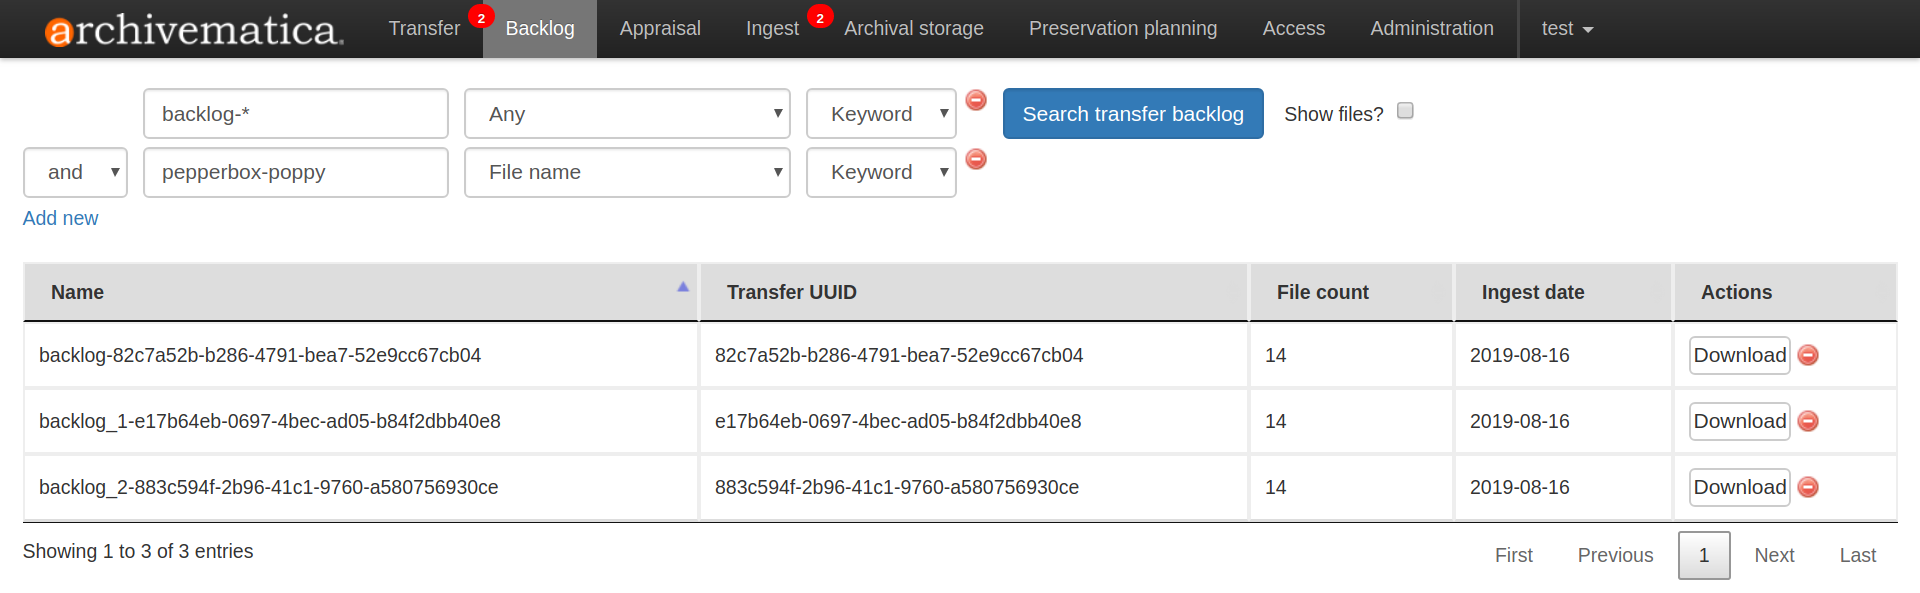The height and width of the screenshot is (593, 1920).
Task: Click Search transfer backlog button
Action: [x=1133, y=114]
